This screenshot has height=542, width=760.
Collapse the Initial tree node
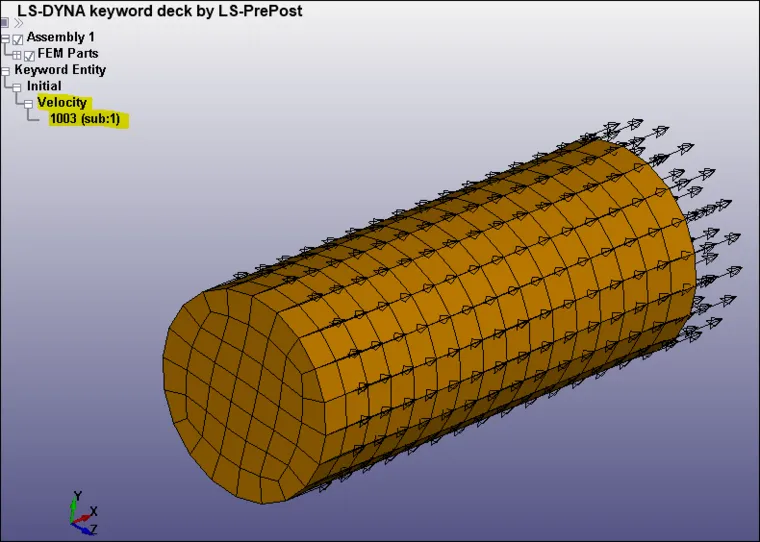[16, 88]
